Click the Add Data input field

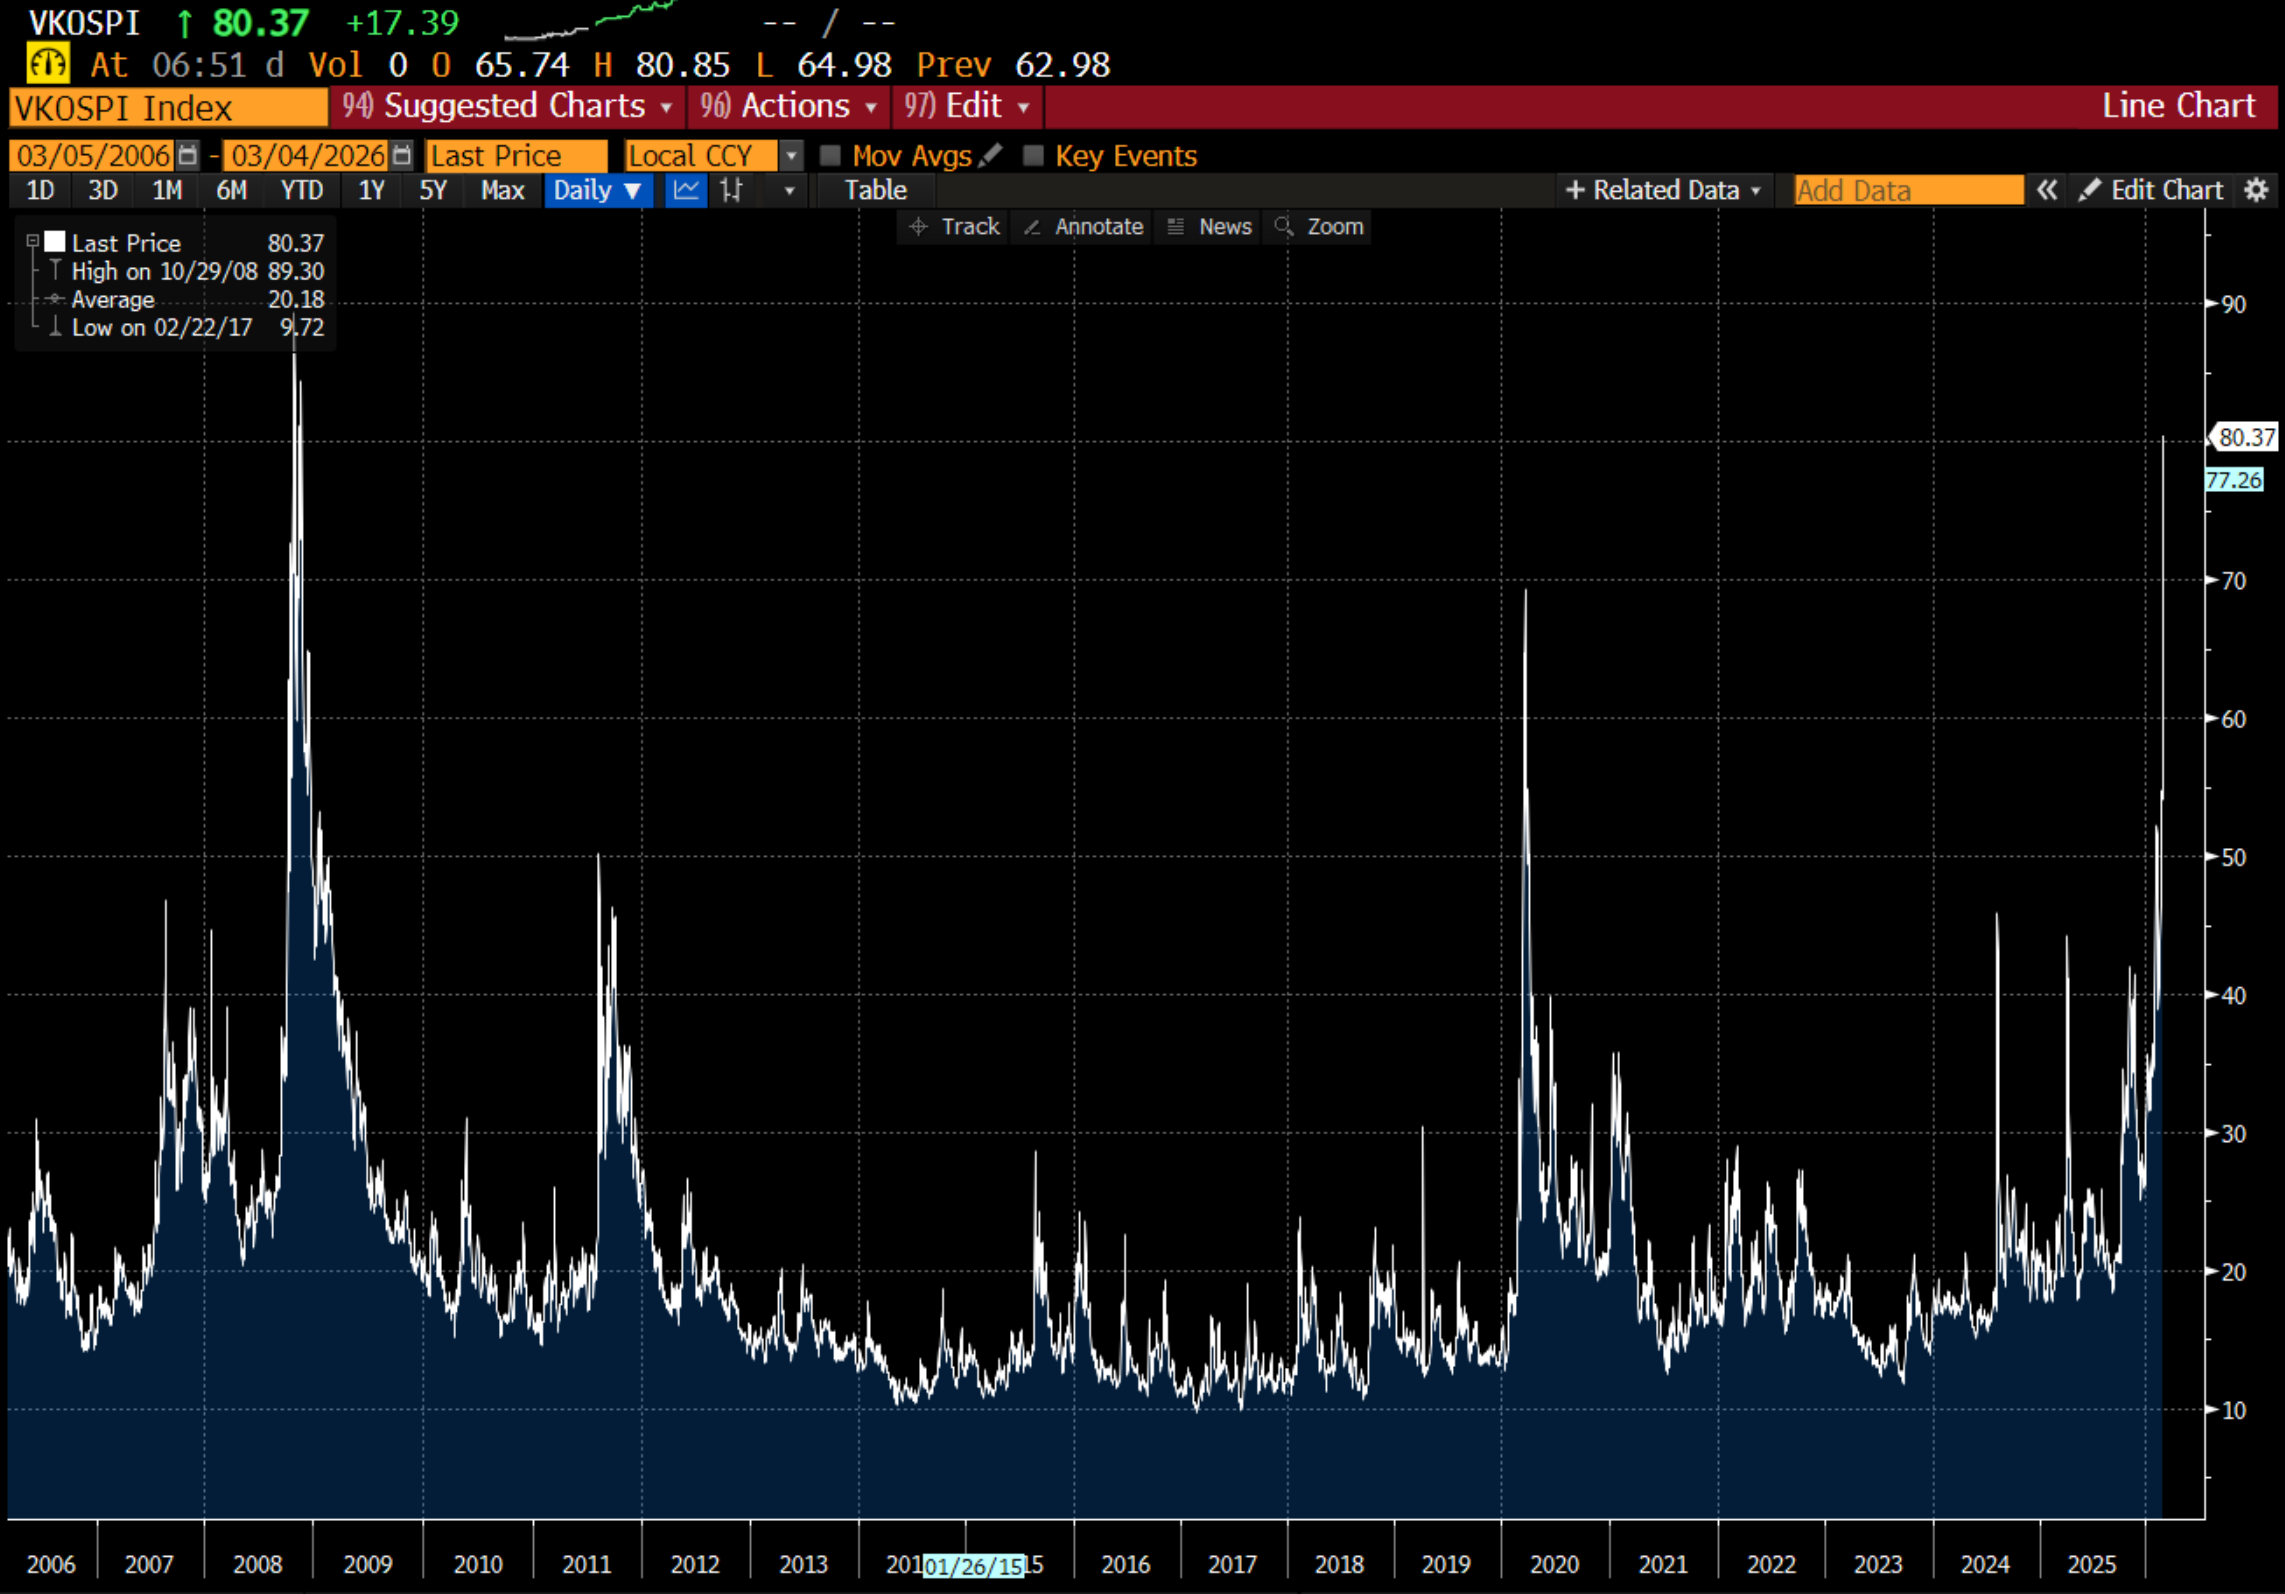point(1906,190)
